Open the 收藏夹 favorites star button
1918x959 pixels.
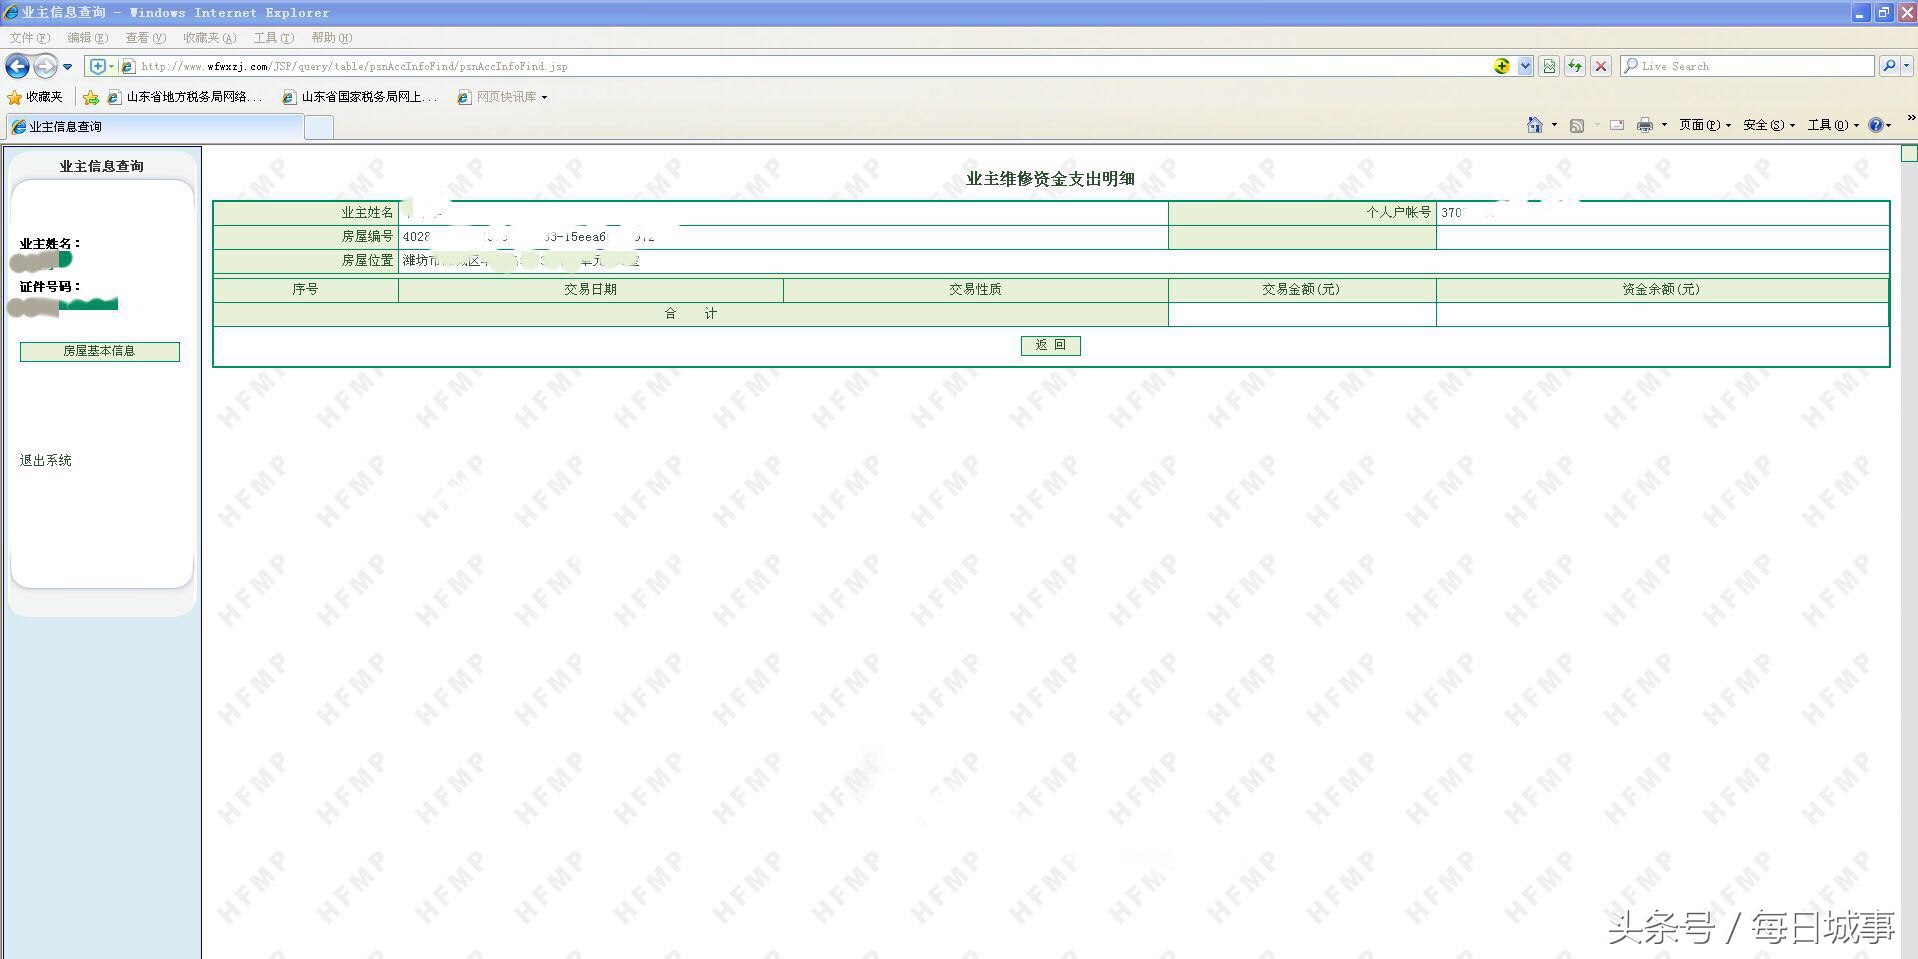pyautogui.click(x=35, y=97)
